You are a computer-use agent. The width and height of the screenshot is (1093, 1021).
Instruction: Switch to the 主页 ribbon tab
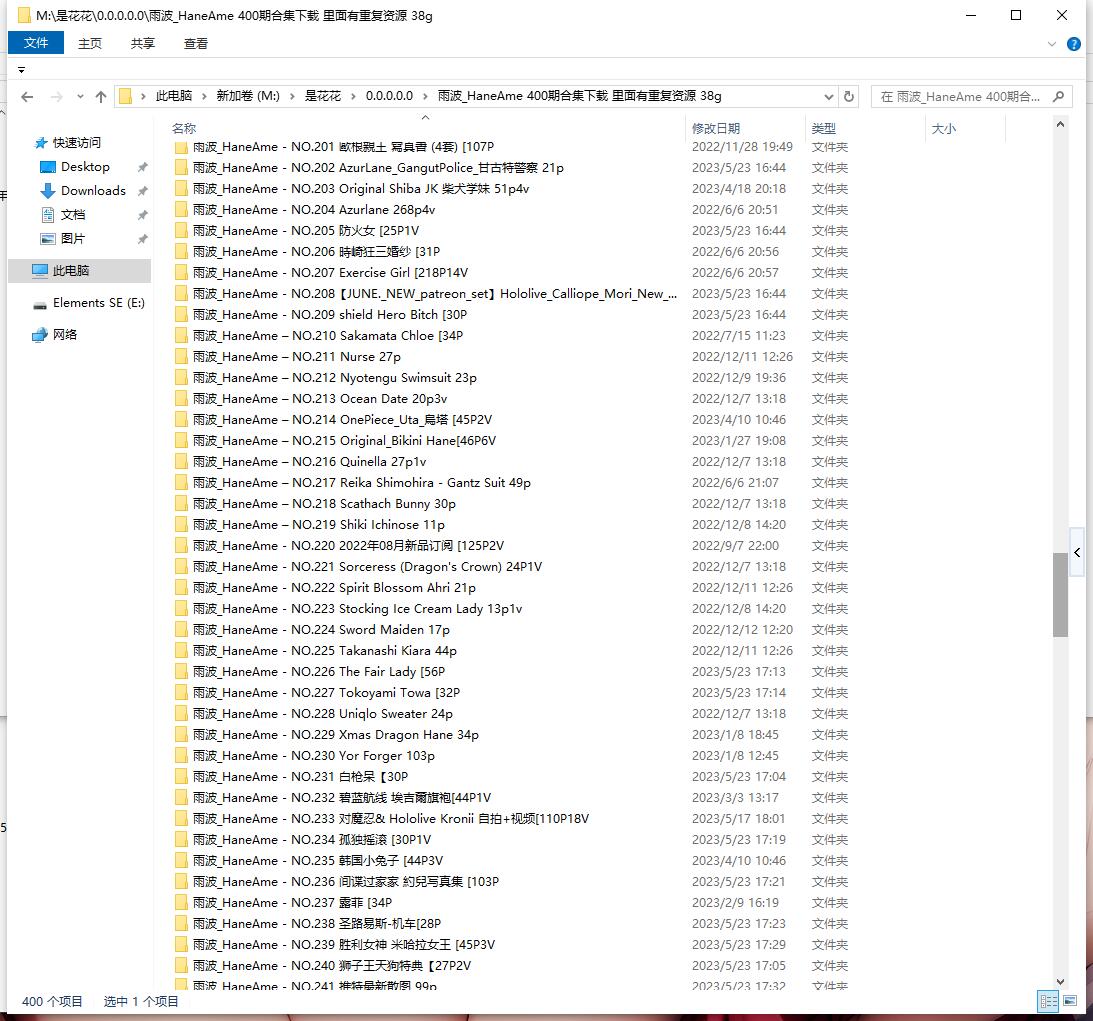click(90, 43)
